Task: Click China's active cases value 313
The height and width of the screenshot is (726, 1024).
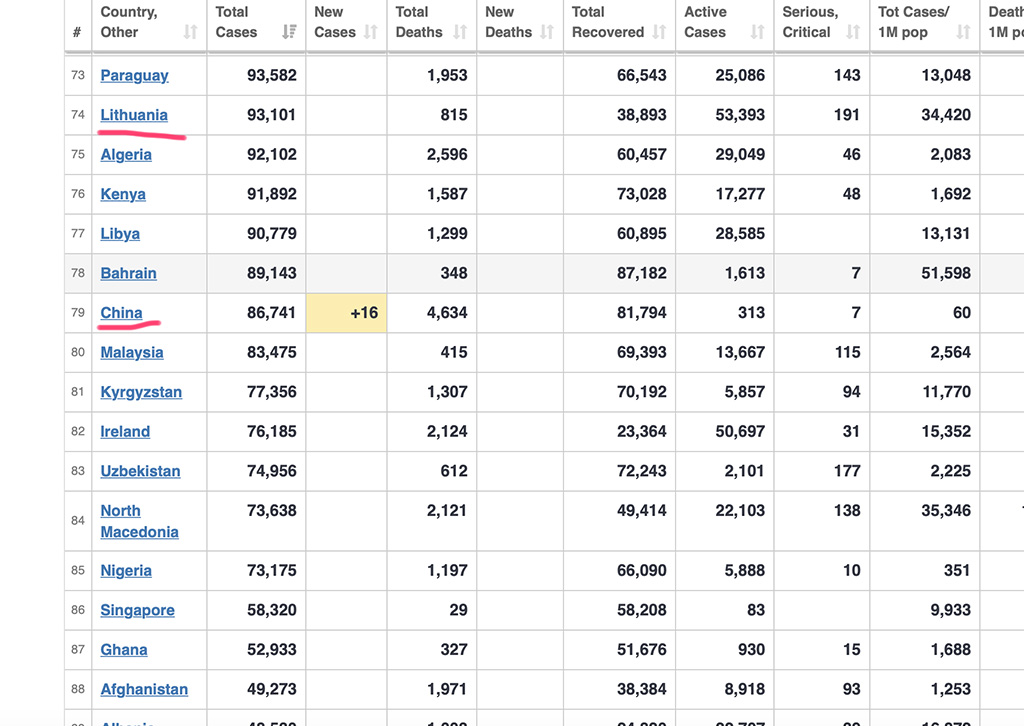Action: tap(752, 313)
